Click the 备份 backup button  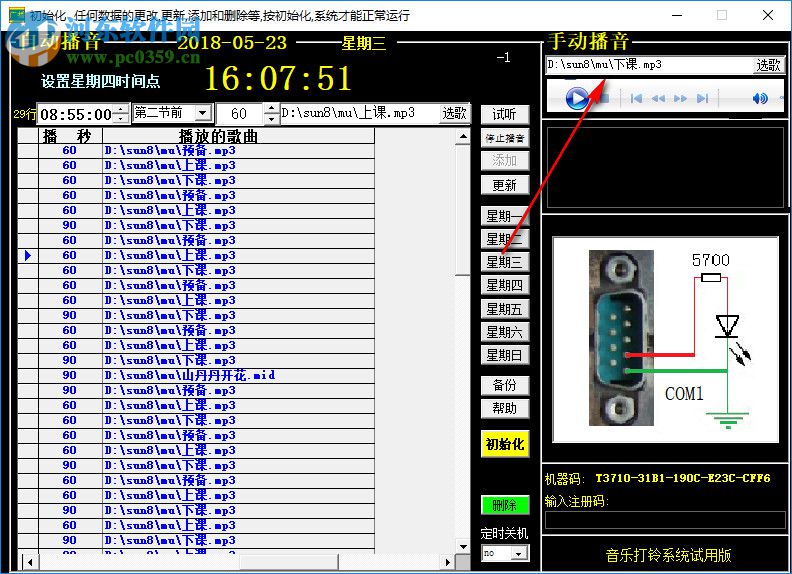pos(505,385)
